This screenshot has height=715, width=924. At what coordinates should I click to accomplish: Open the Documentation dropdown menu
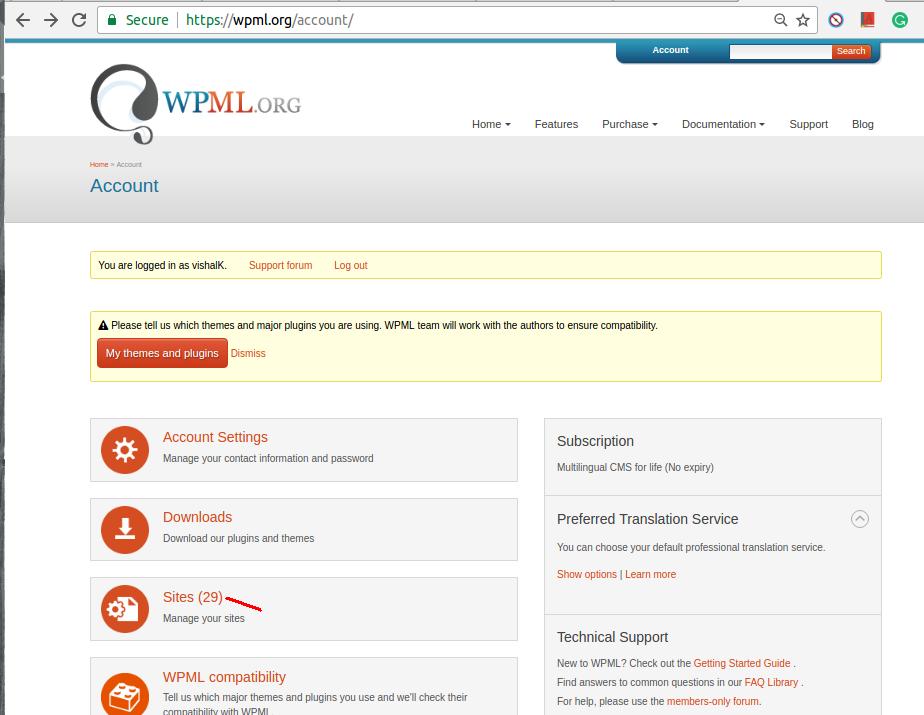tap(723, 124)
